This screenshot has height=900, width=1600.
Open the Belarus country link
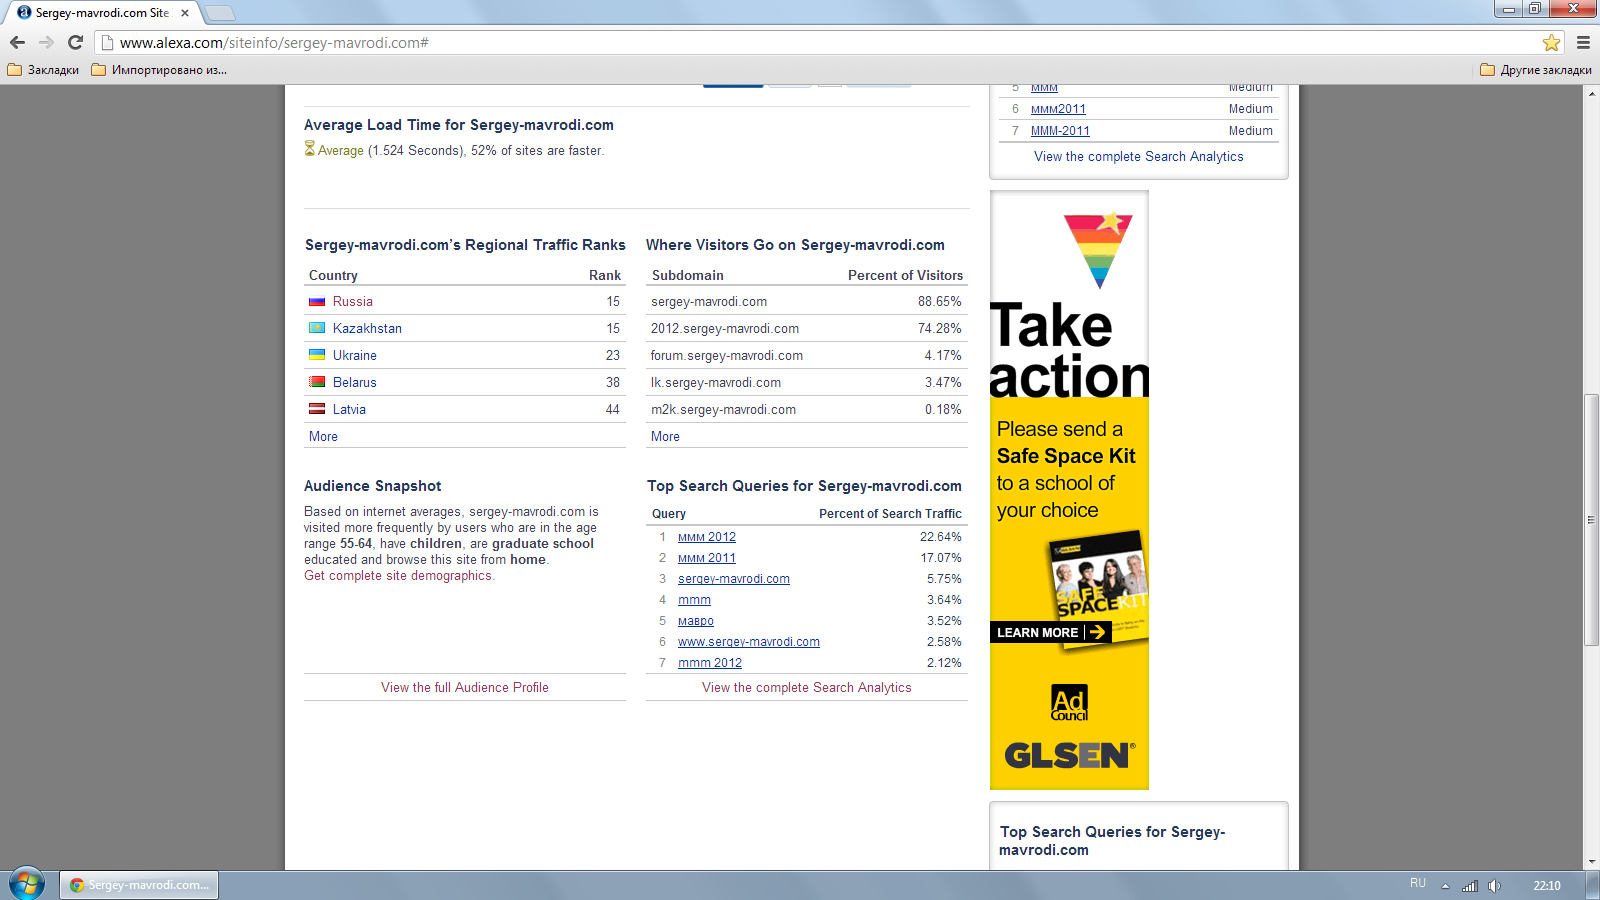coord(355,382)
